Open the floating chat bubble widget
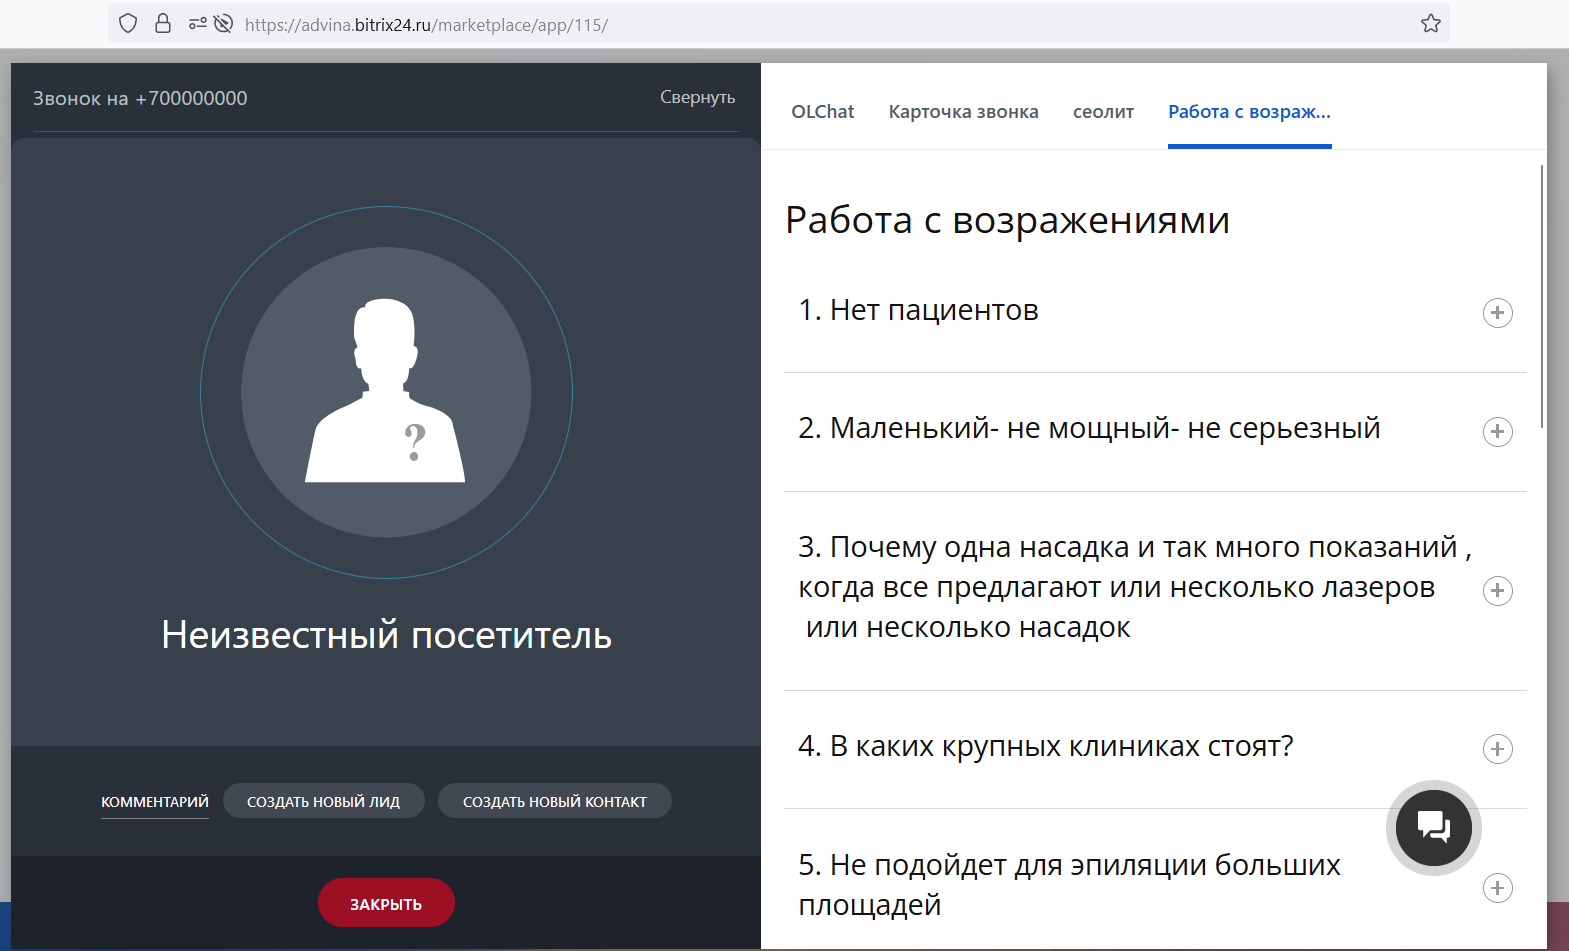The image size is (1569, 951). [1433, 828]
